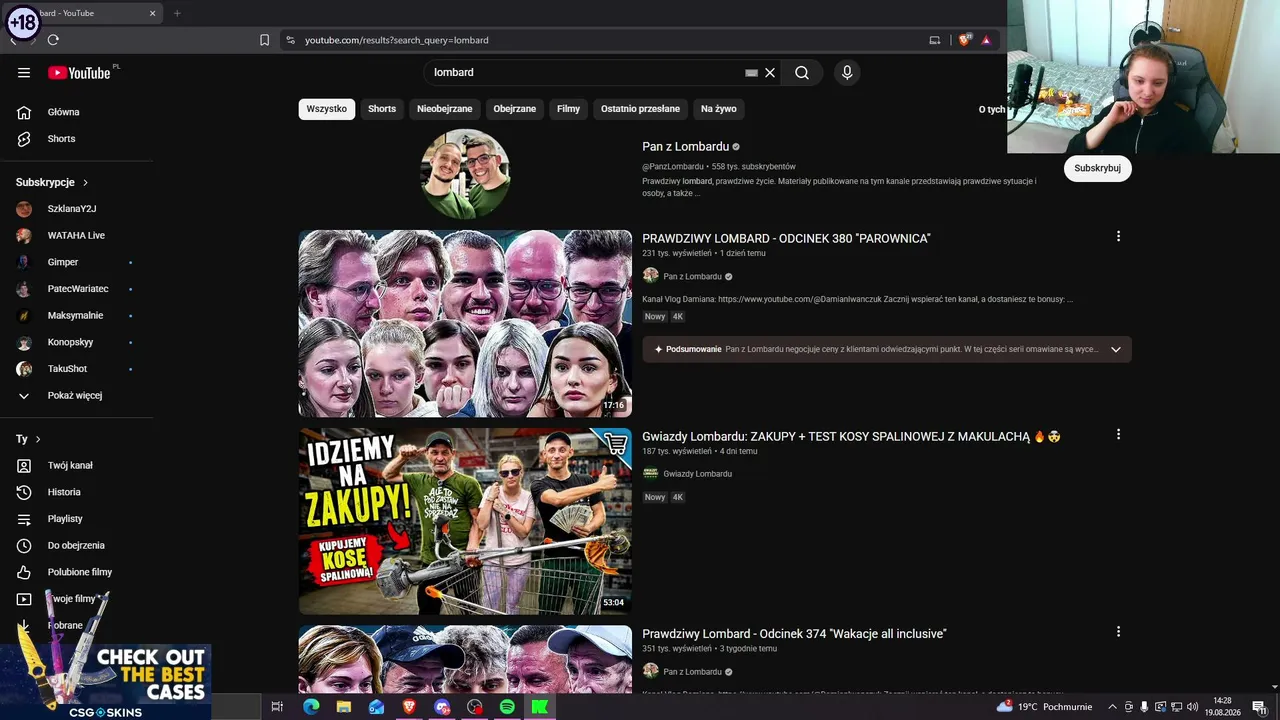This screenshot has height=720, width=1280.
Task: Play the PAROWNICA video thumbnail
Action: coord(465,324)
